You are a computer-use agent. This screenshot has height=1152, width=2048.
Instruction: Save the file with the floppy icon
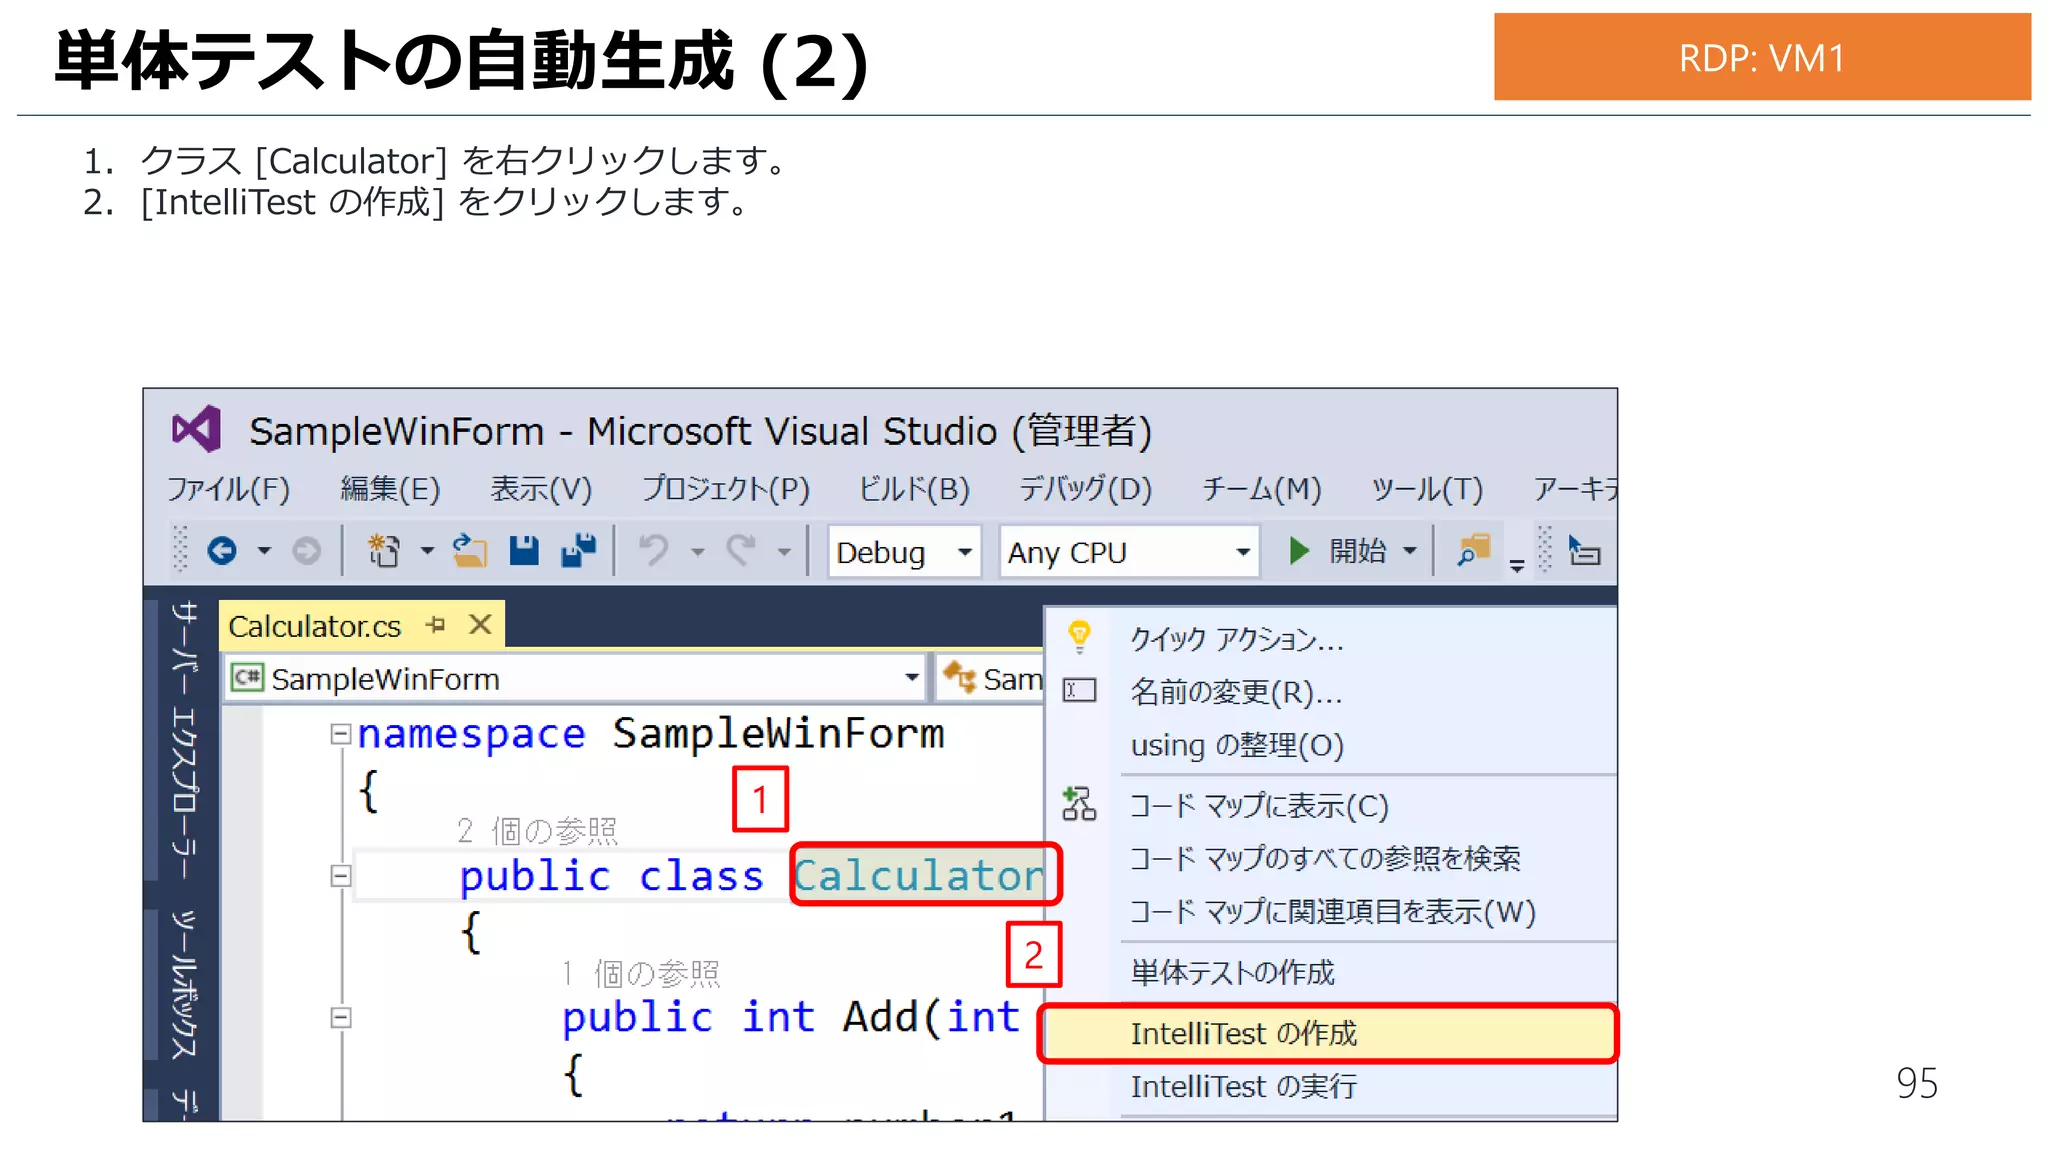point(524,551)
